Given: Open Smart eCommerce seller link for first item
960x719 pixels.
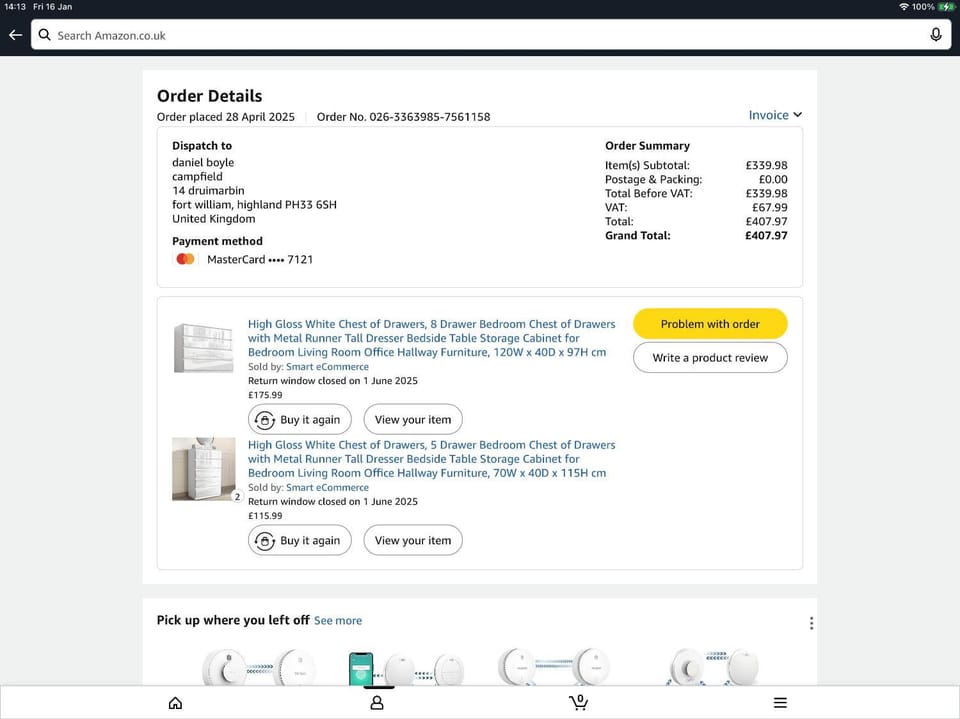Looking at the screenshot, I should (313, 367).
